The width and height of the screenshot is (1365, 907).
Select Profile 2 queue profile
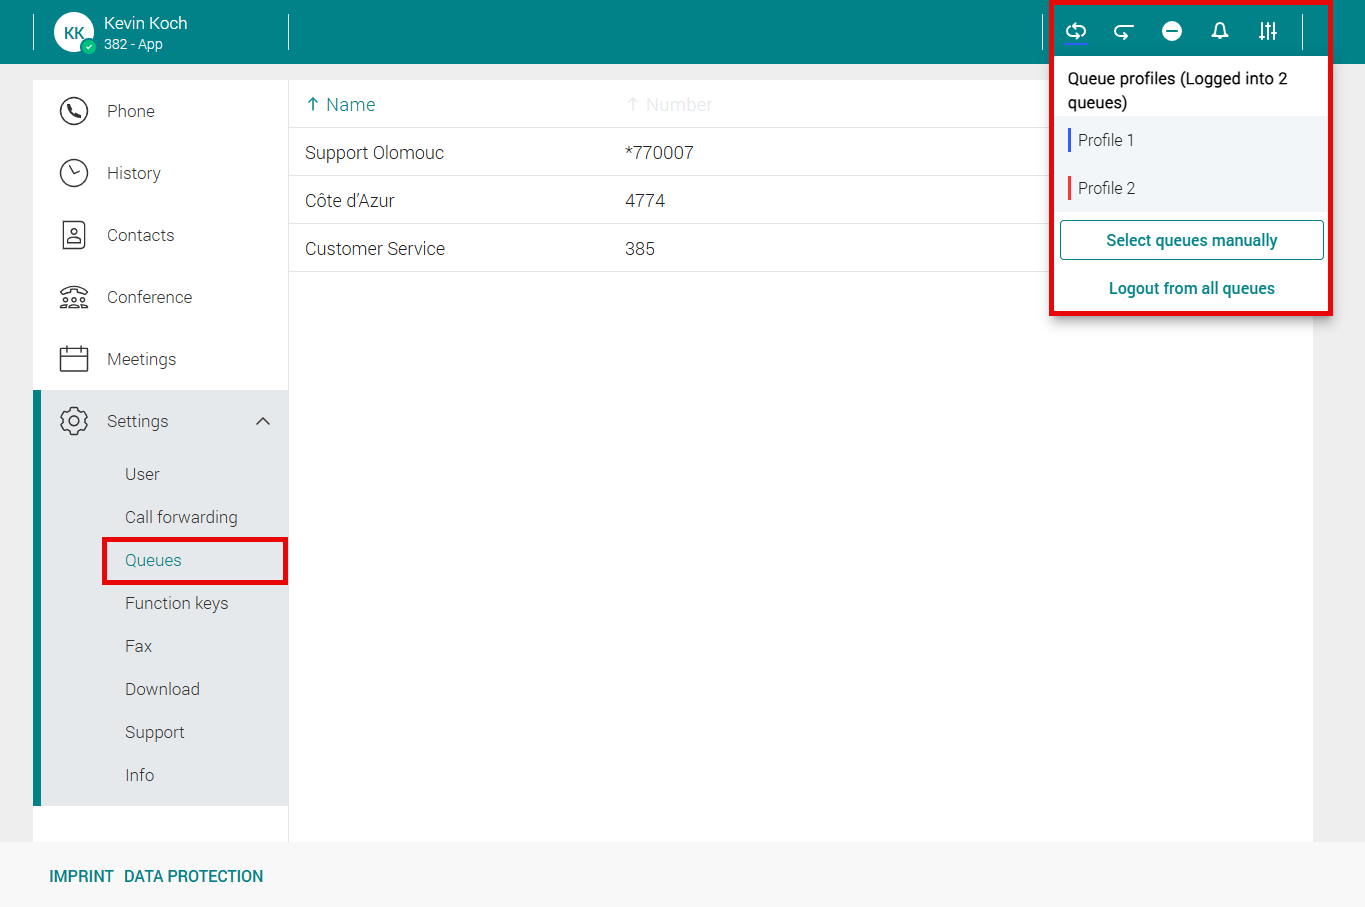[x=1106, y=188]
